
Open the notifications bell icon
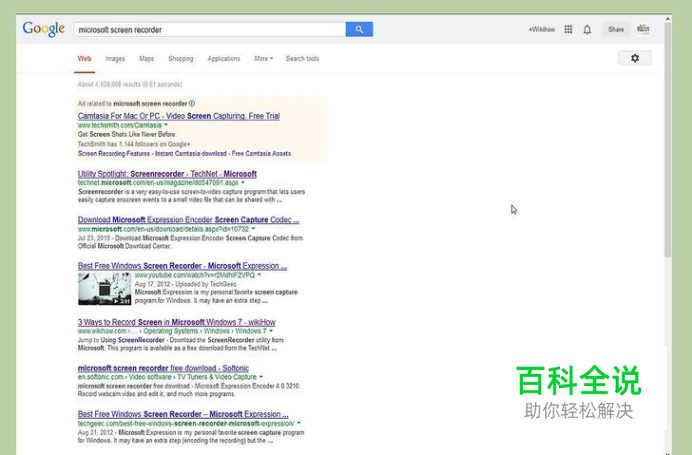[587, 30]
